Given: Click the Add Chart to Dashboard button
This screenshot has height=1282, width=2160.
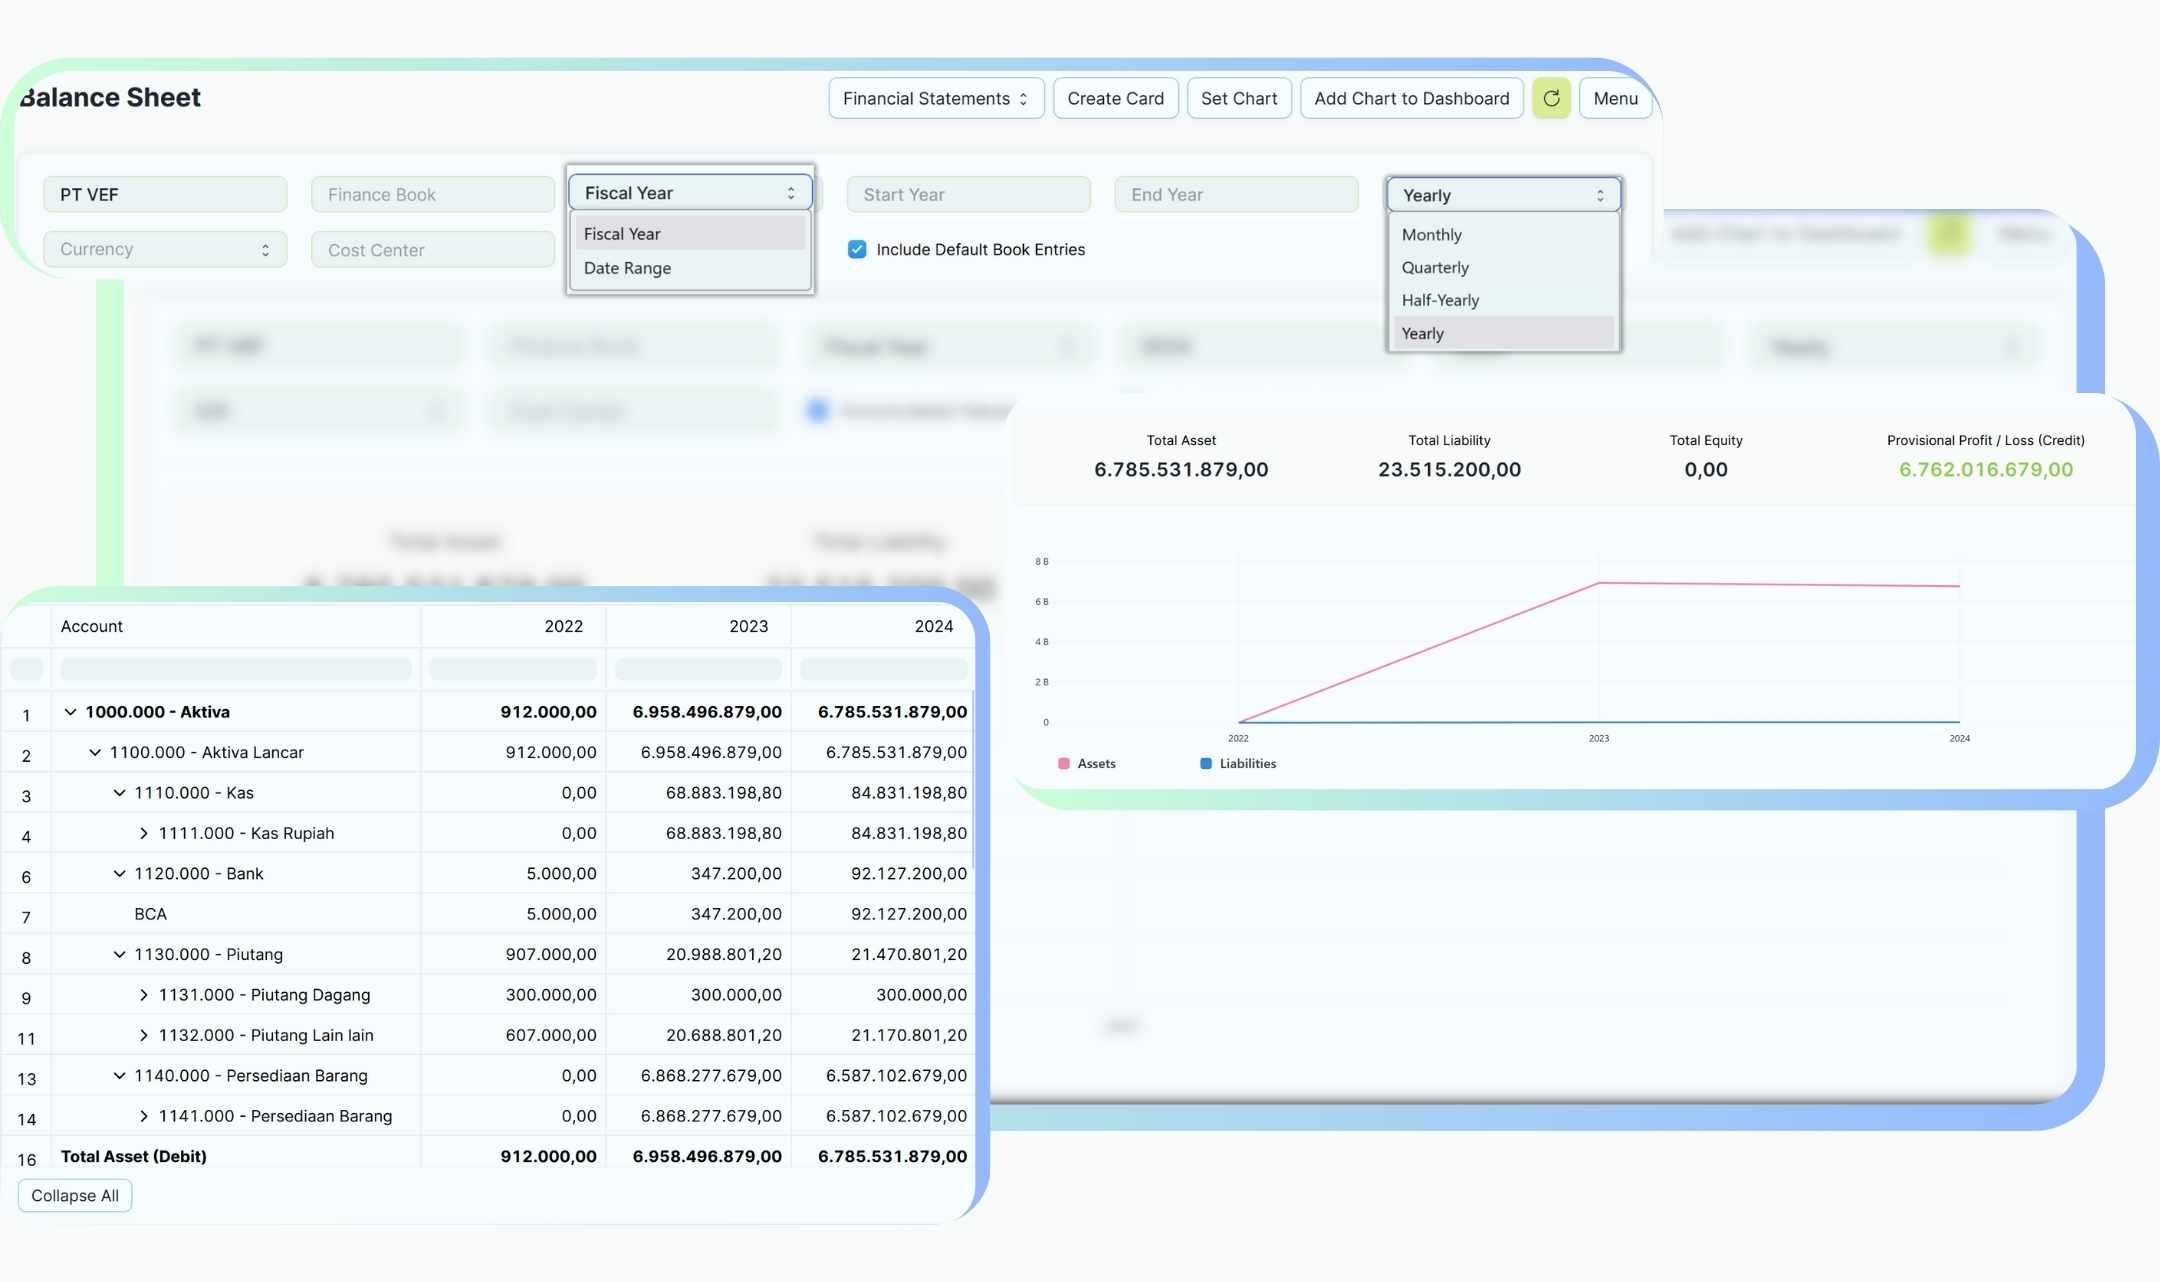Looking at the screenshot, I should [x=1411, y=98].
